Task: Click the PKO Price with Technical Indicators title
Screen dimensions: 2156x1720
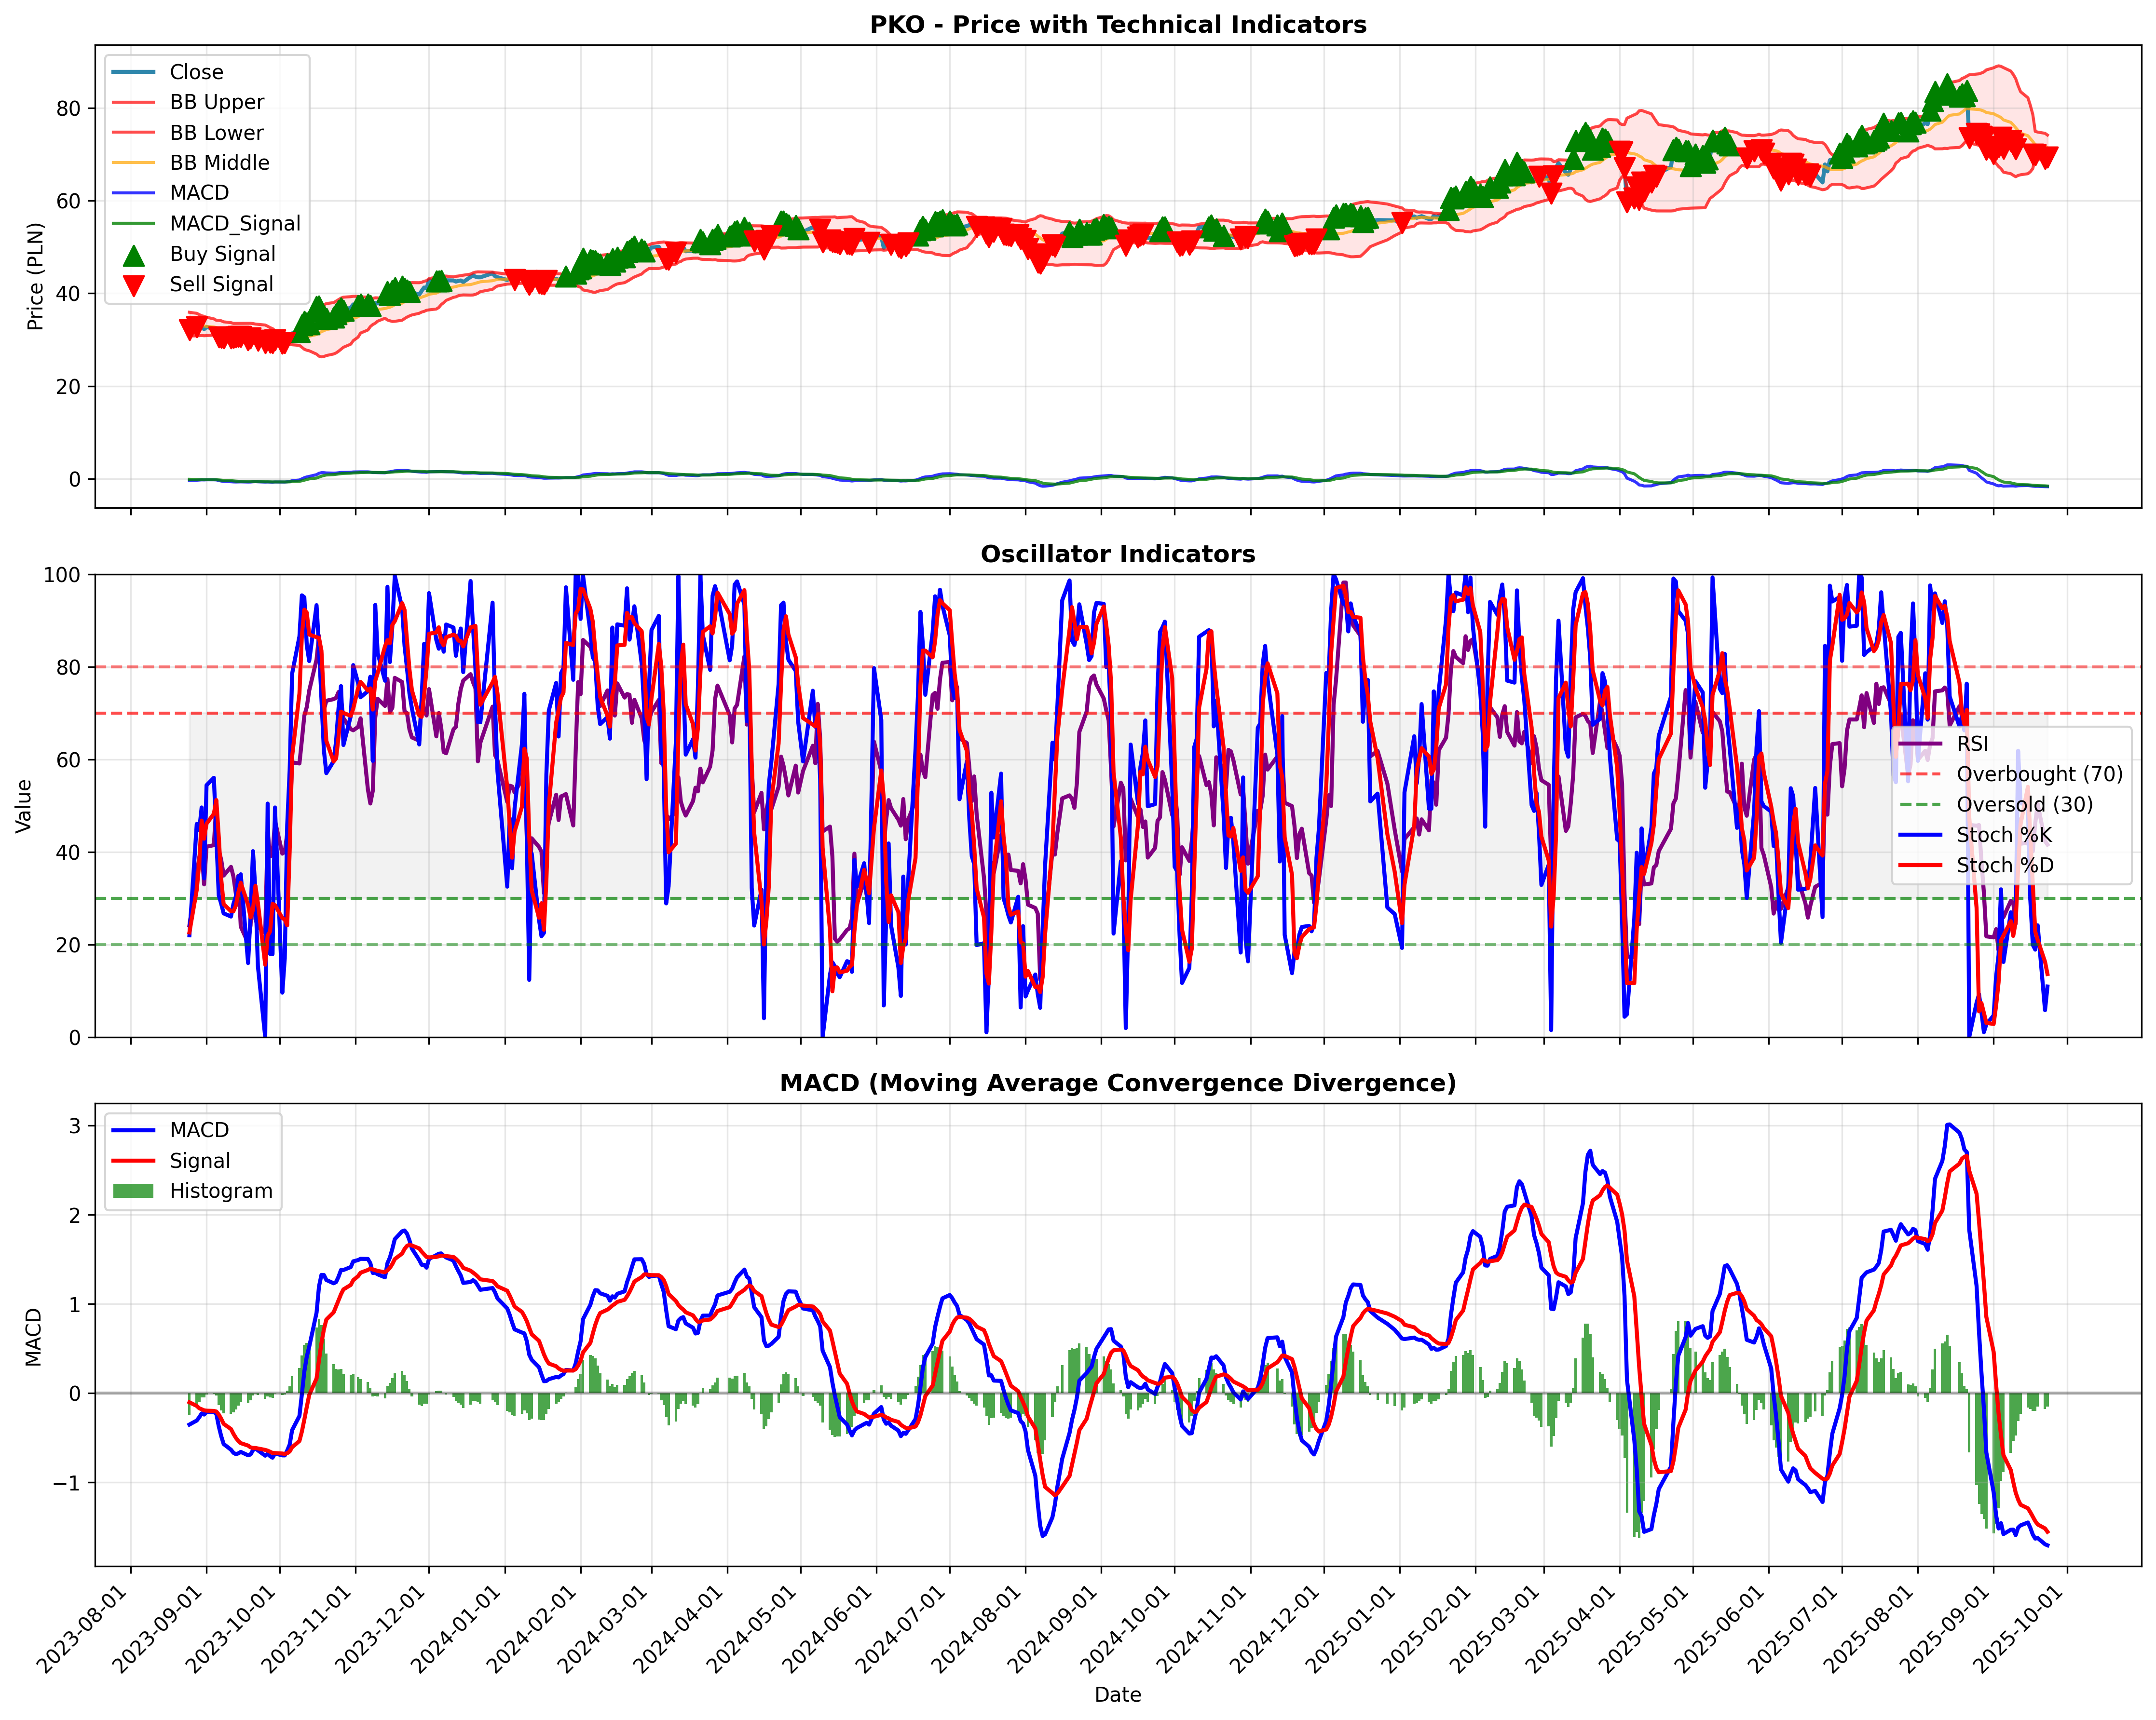Action: [x=1118, y=25]
